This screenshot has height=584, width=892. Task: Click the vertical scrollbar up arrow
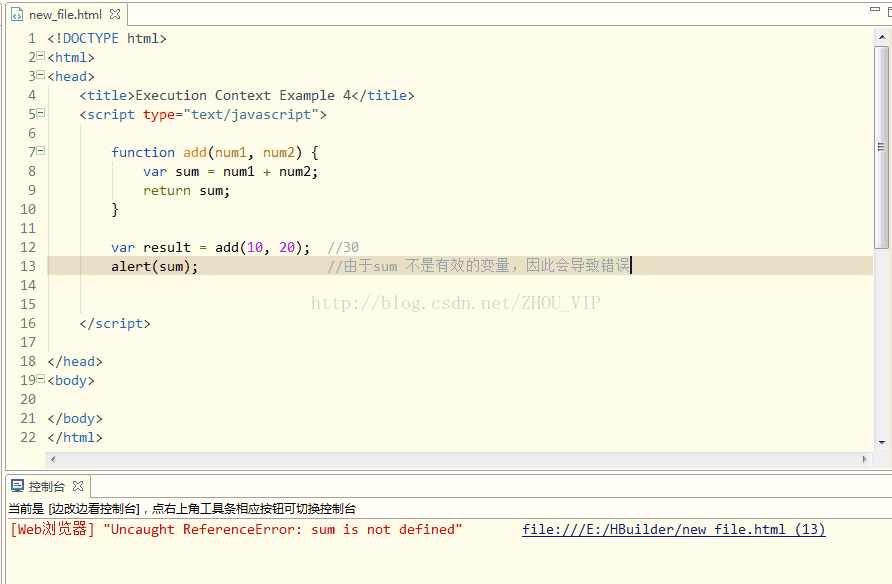882,37
